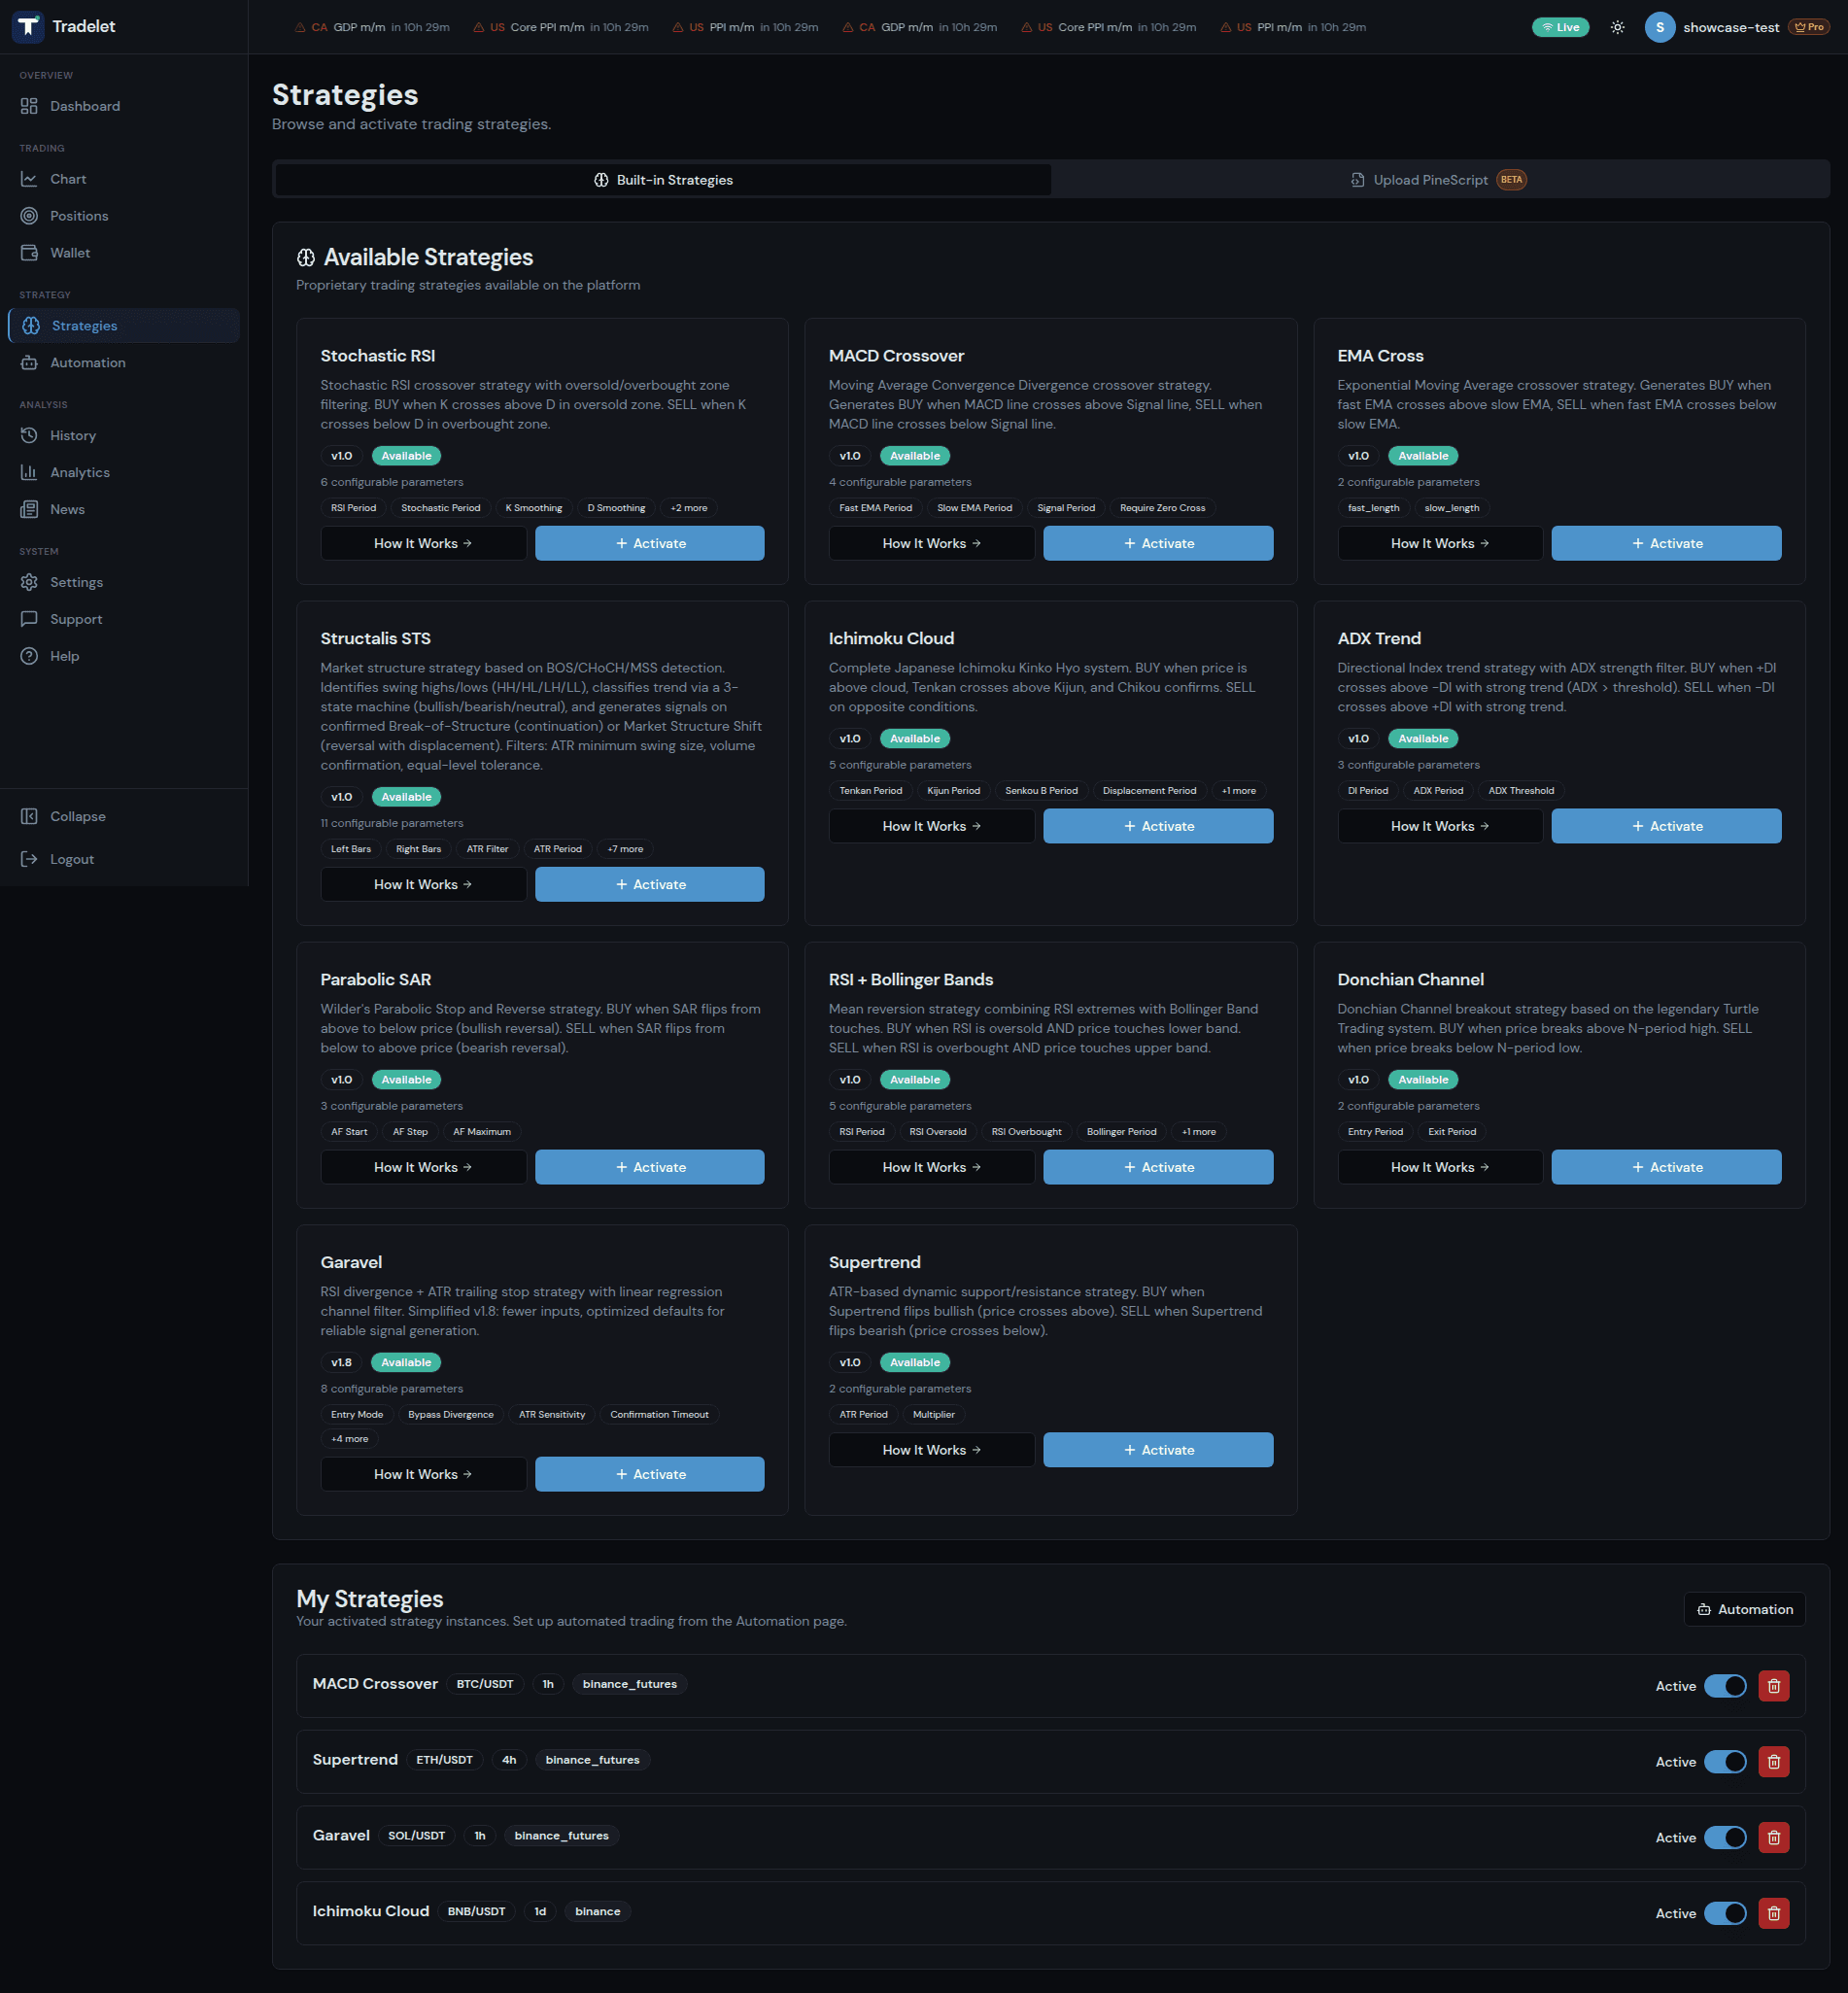Open Positions from the navigation menu
Viewport: 1848px width, 1993px height.
(x=79, y=215)
